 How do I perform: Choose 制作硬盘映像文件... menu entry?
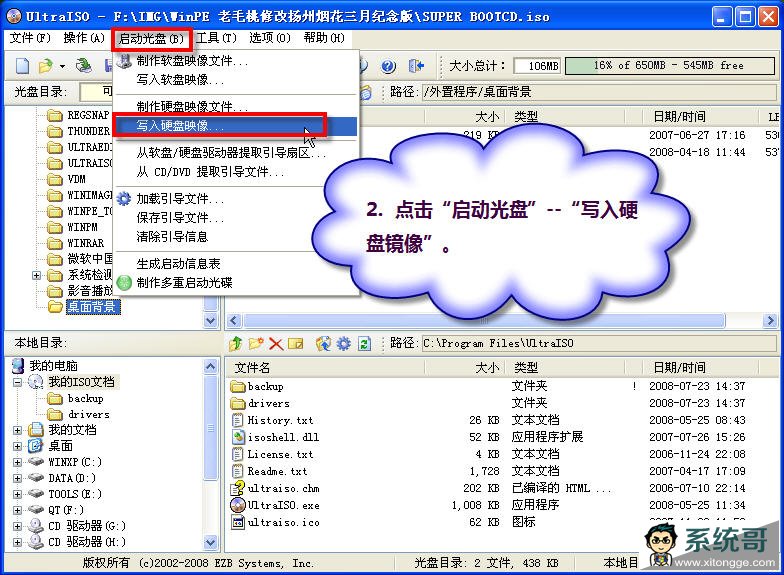pyautogui.click(x=236, y=106)
